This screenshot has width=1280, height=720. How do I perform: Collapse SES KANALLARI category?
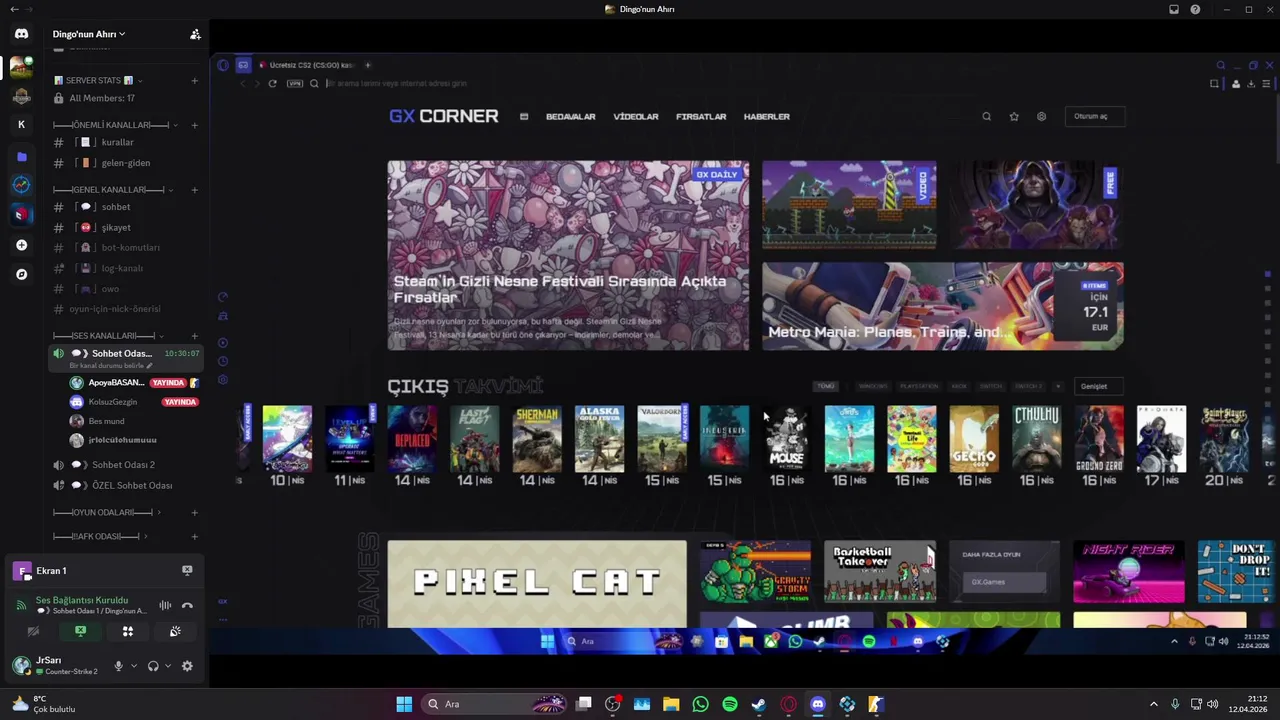pos(109,336)
